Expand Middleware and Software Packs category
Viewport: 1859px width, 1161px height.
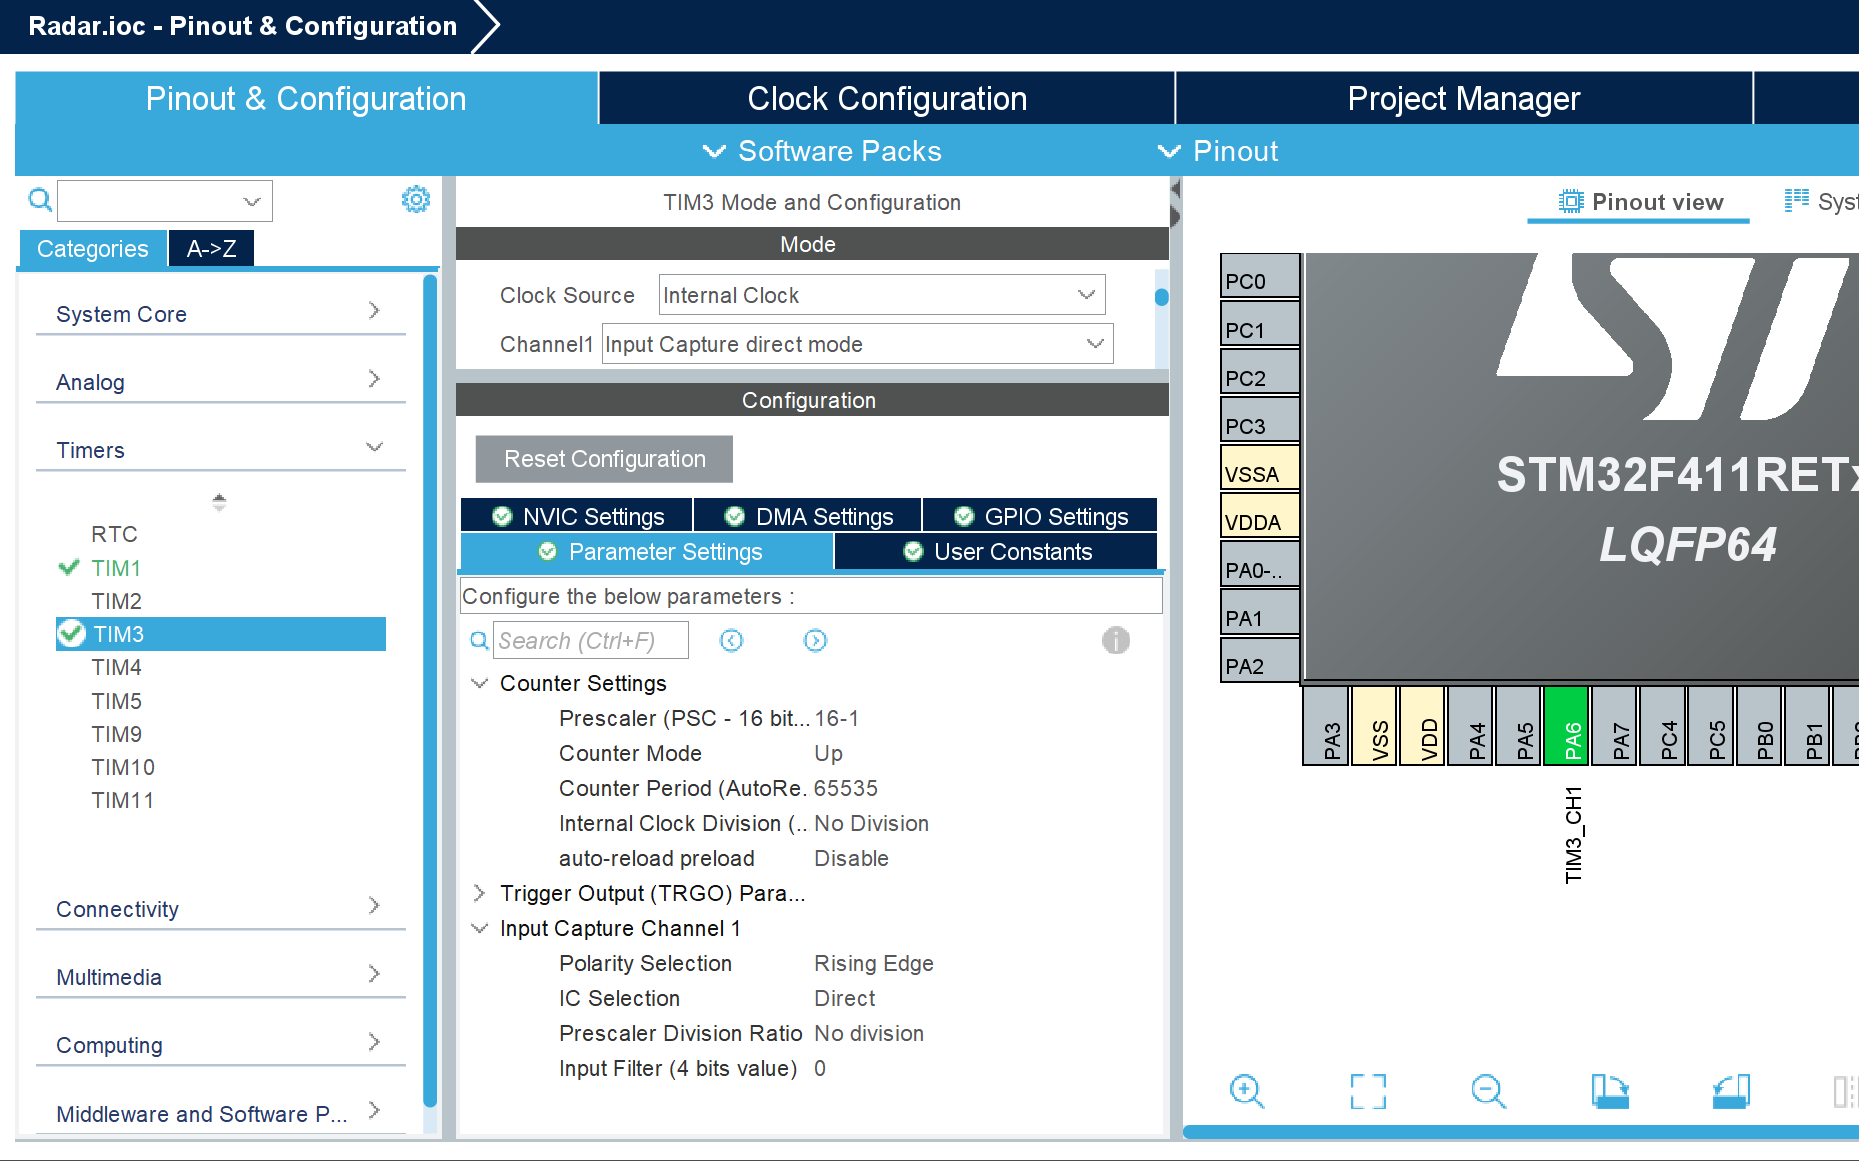pos(220,1113)
